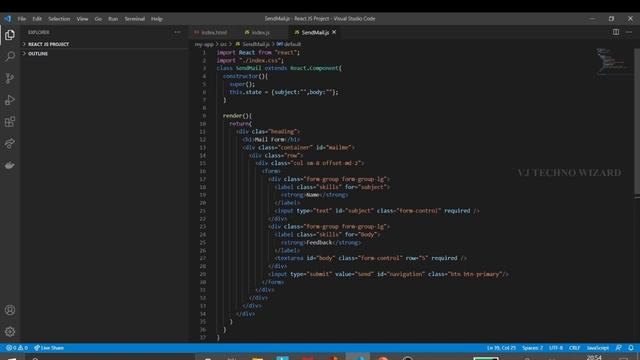The image size is (640, 360).
Task: Expand the REACT JS PROJECT folder
Action: (48, 44)
